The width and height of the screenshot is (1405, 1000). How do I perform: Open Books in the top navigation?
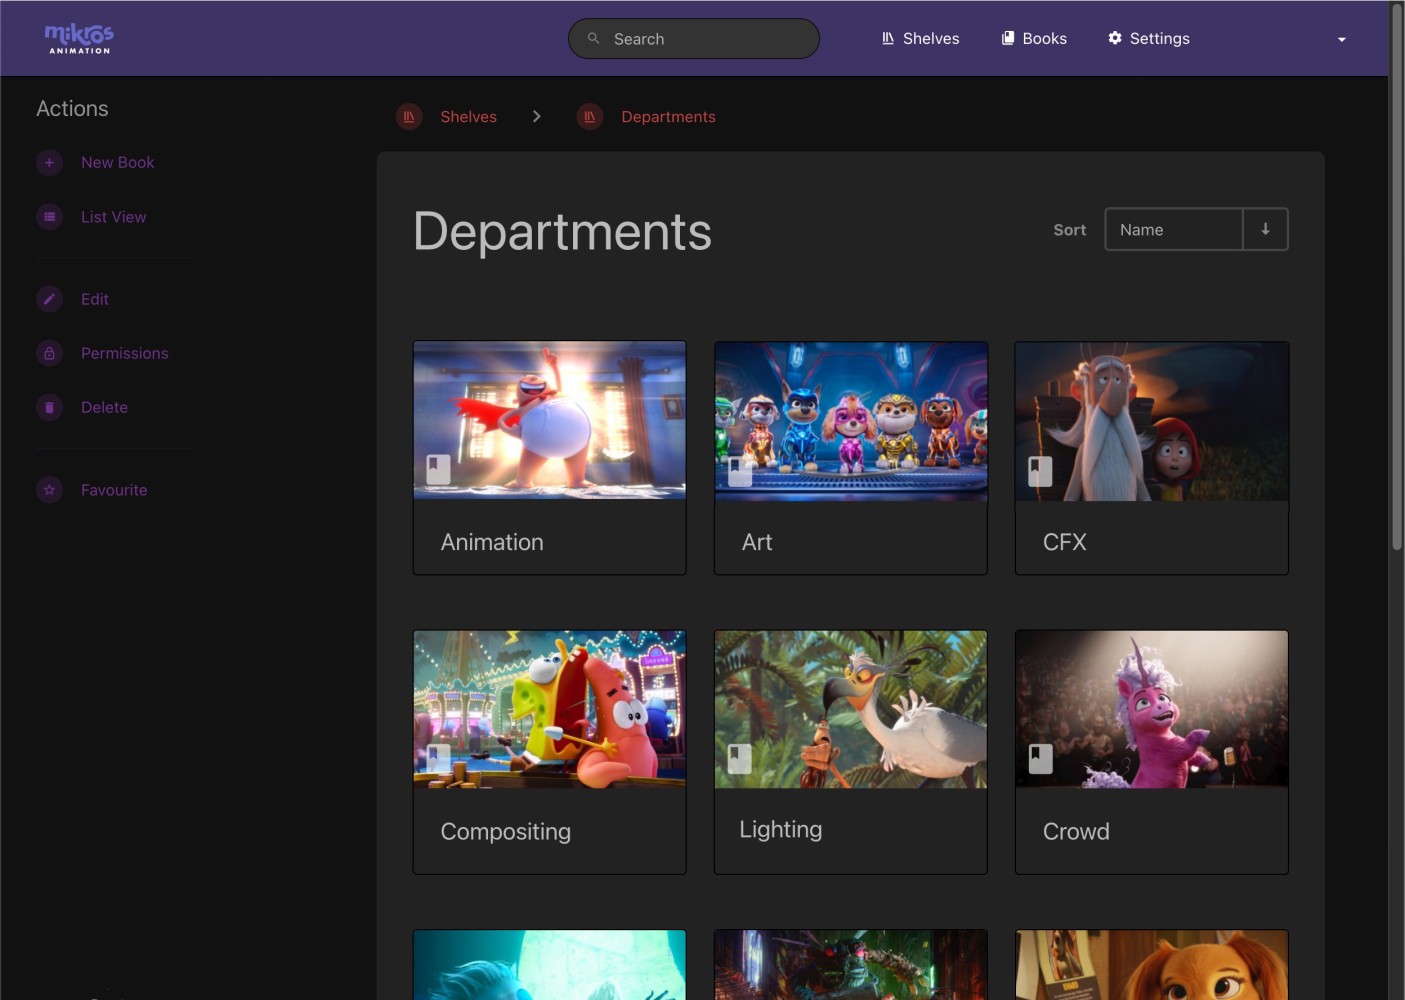click(1034, 38)
